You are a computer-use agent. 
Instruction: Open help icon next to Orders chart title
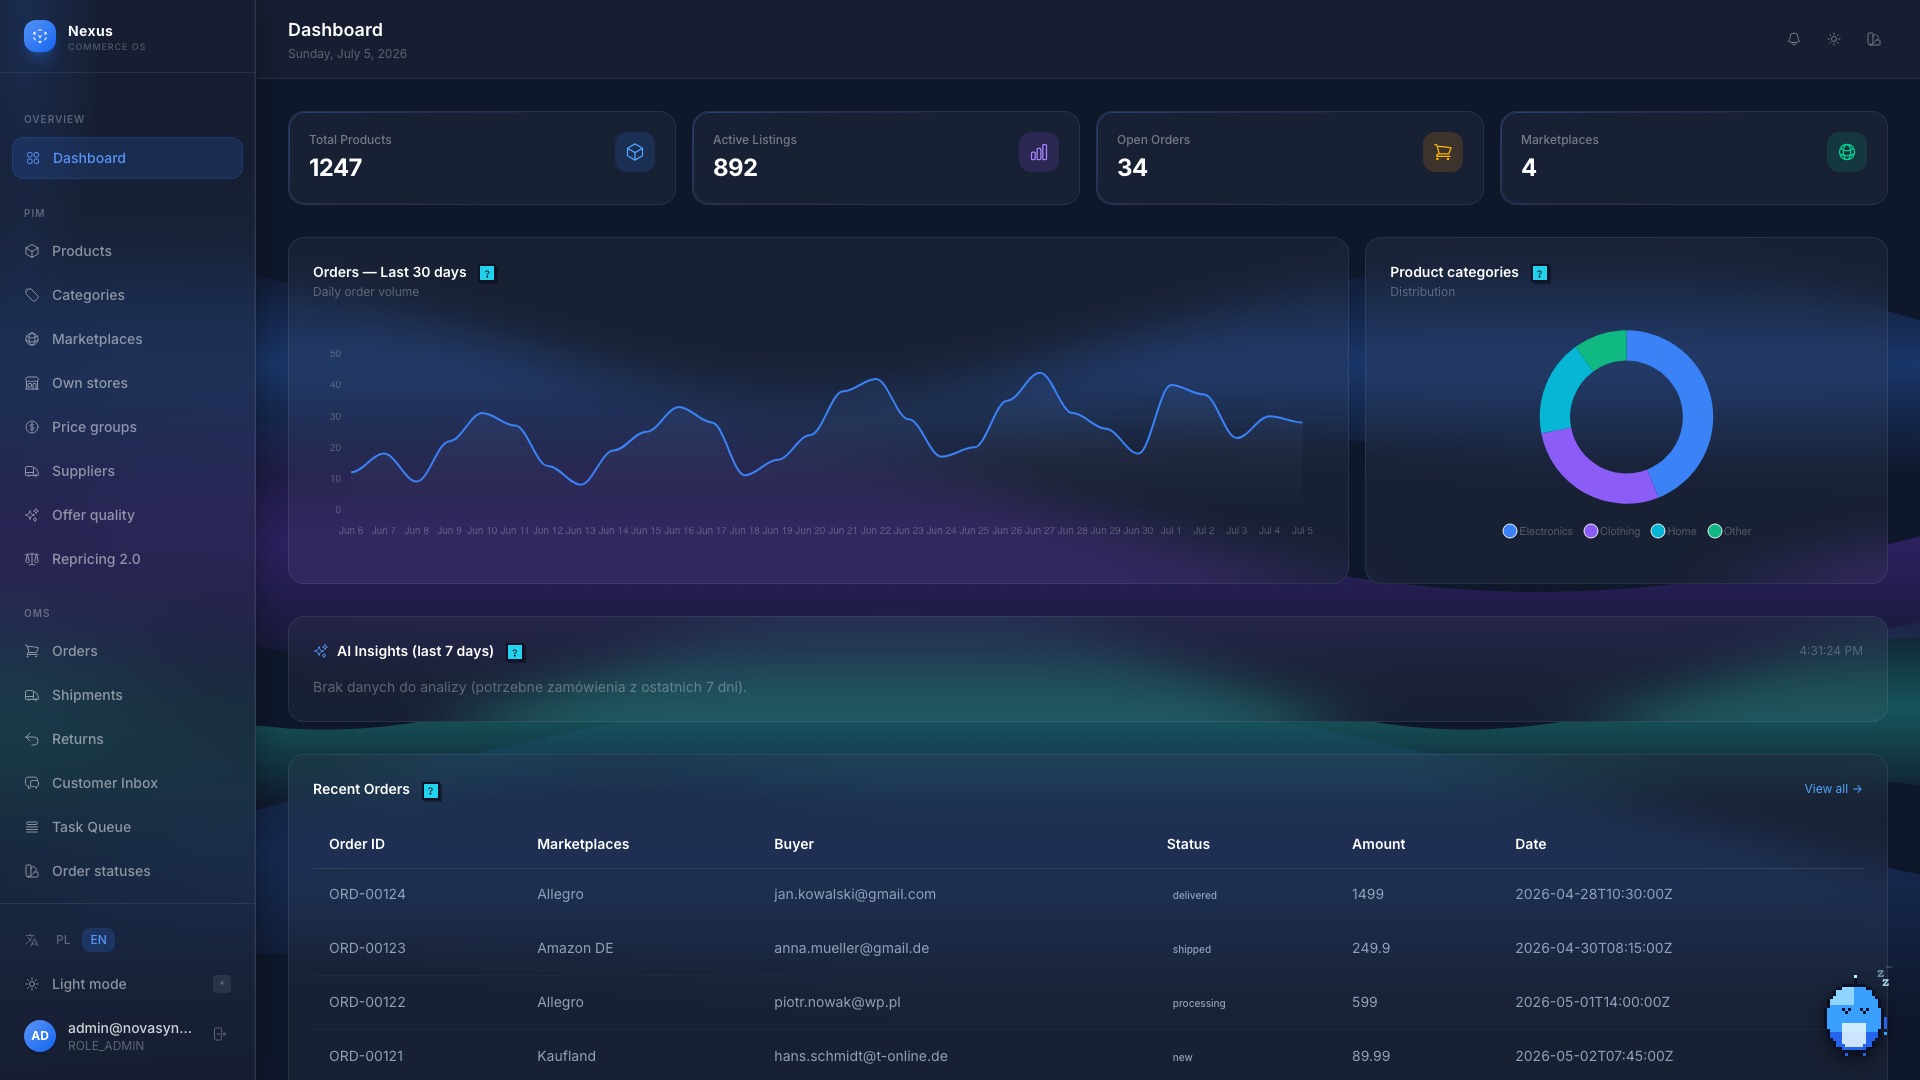487,273
